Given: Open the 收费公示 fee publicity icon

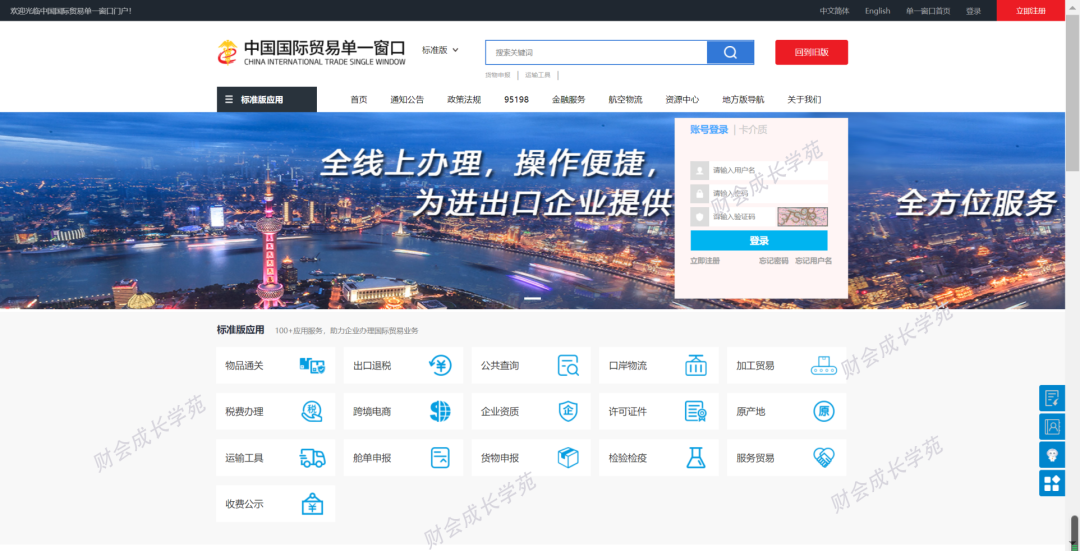Looking at the screenshot, I should pyautogui.click(x=312, y=504).
